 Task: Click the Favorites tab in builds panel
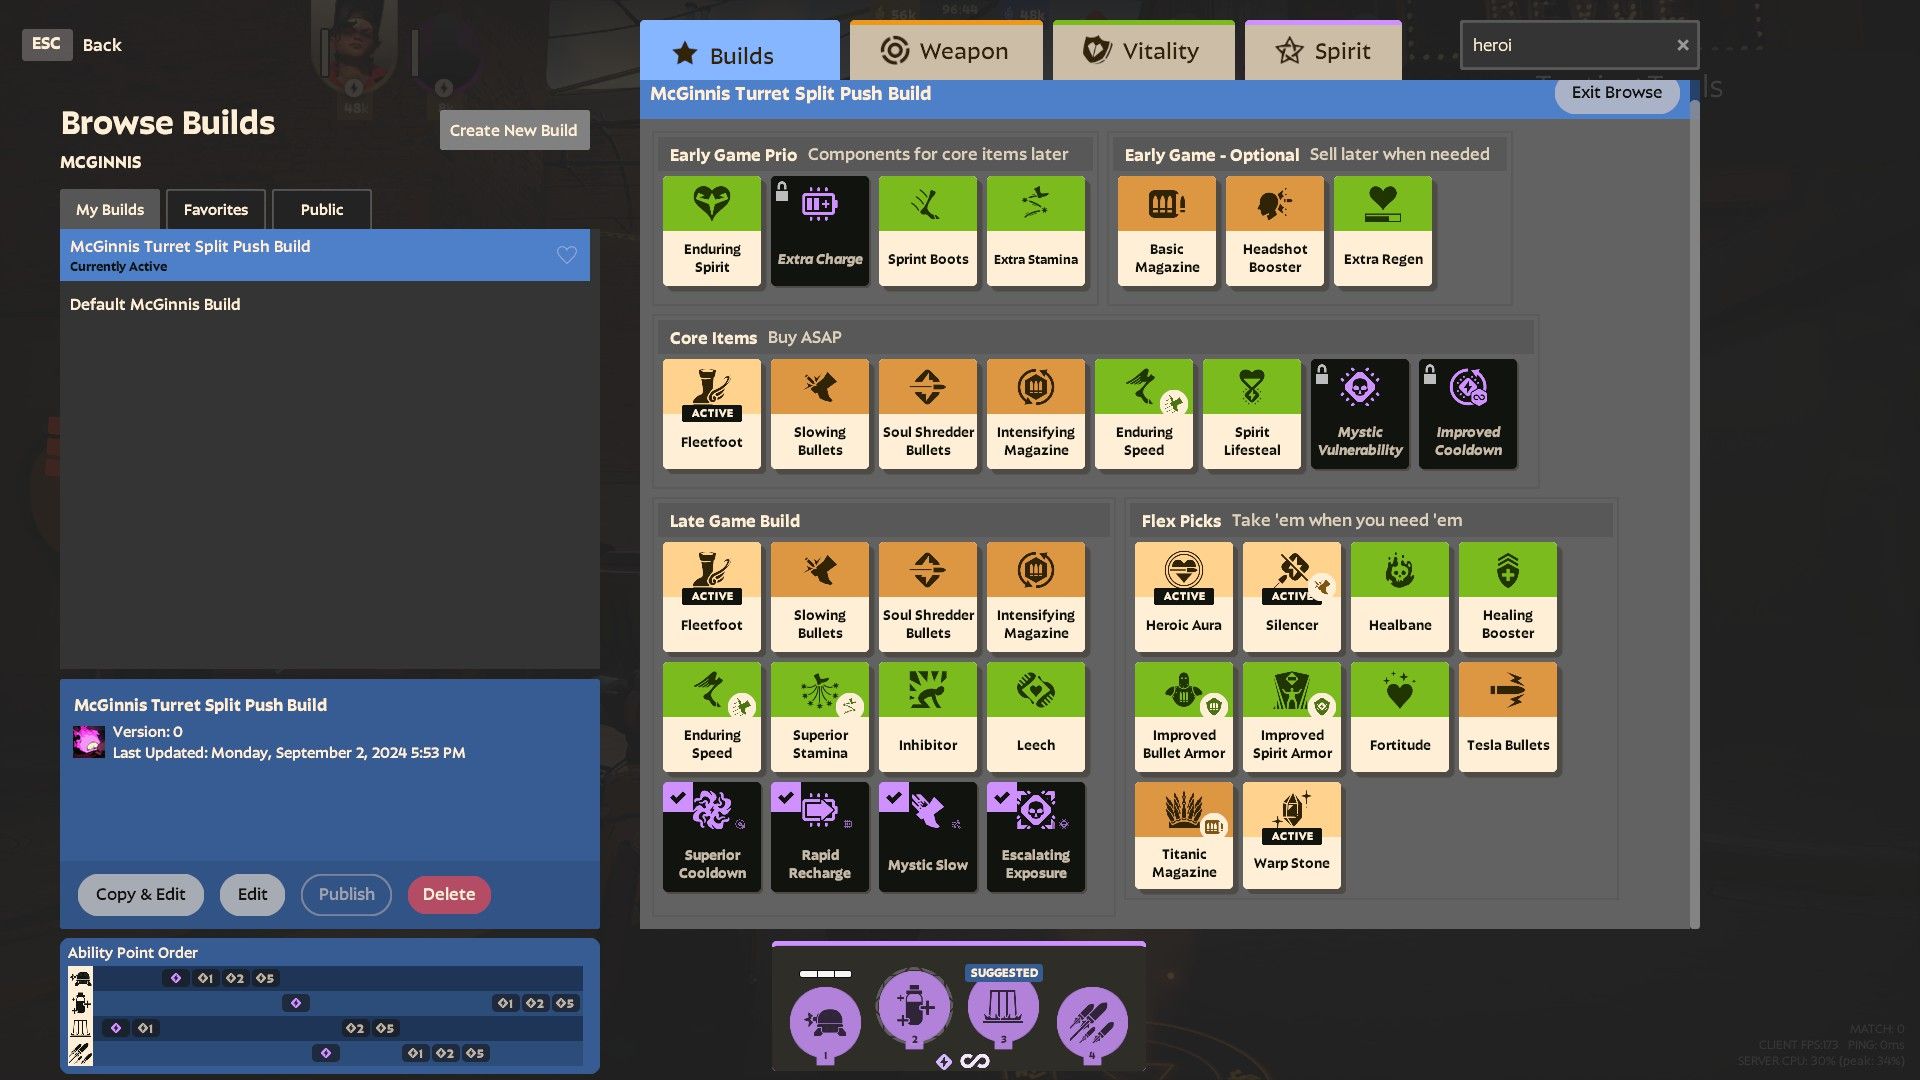215,208
